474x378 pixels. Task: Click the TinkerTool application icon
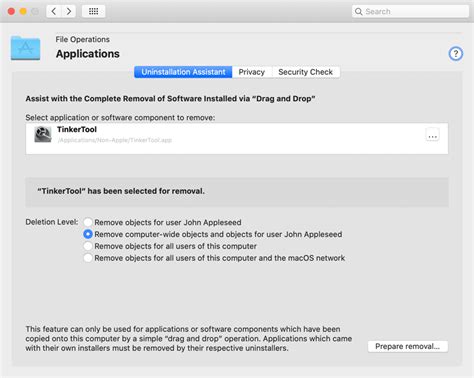[43, 135]
